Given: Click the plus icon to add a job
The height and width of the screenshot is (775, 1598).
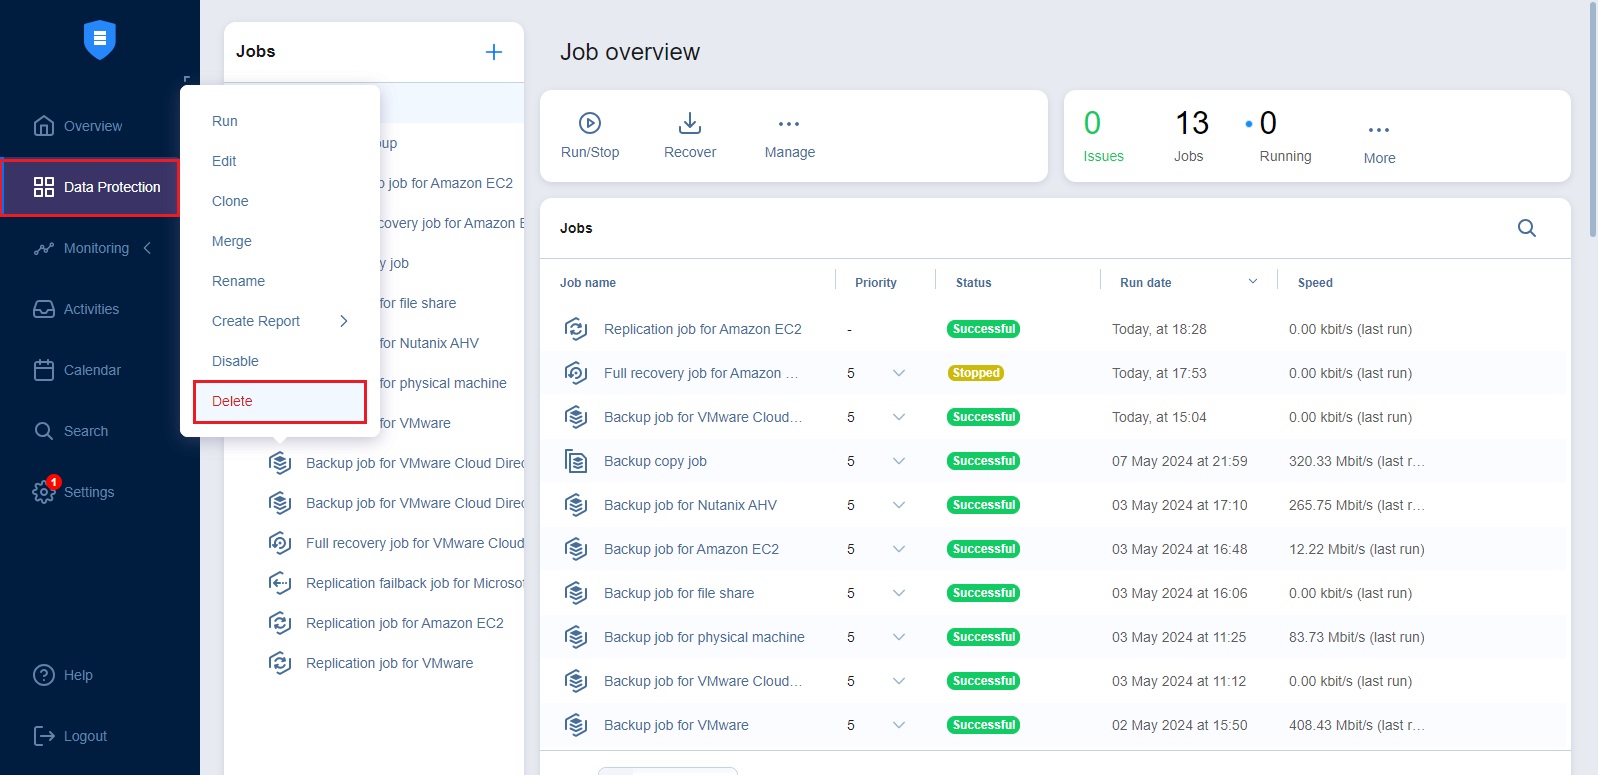Looking at the screenshot, I should coord(494,52).
